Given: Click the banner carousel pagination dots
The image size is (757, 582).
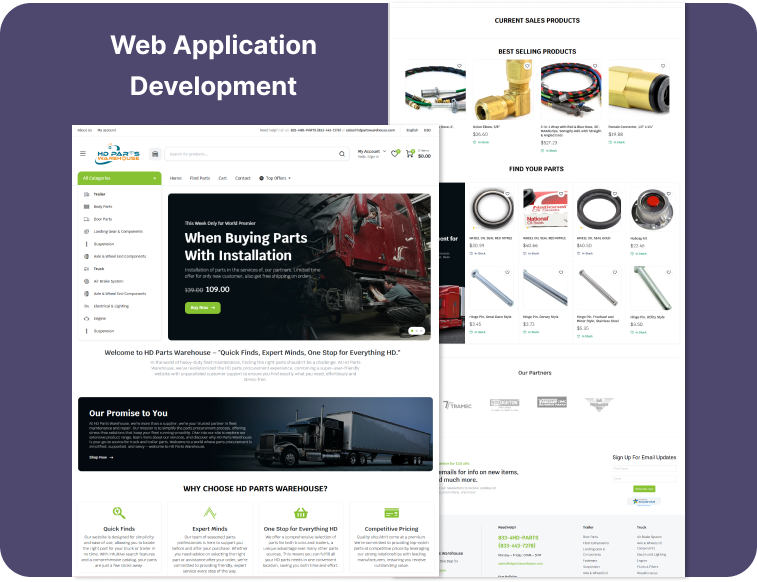Looking at the screenshot, I should [417, 330].
